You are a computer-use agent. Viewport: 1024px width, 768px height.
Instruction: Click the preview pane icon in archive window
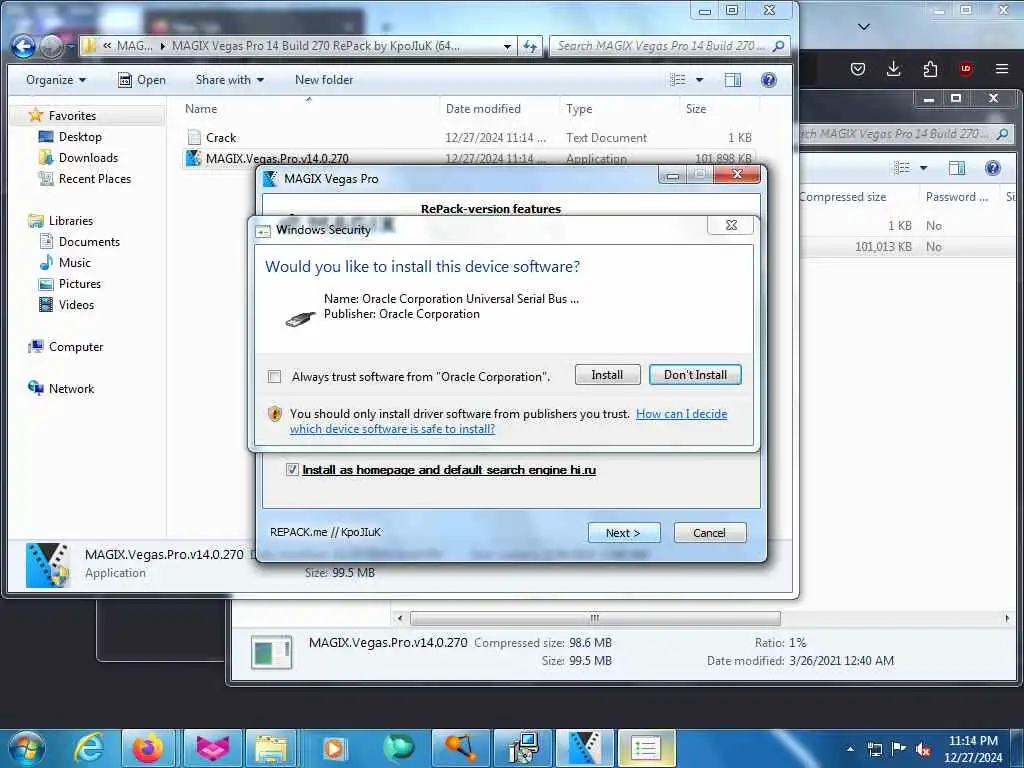[x=957, y=168]
